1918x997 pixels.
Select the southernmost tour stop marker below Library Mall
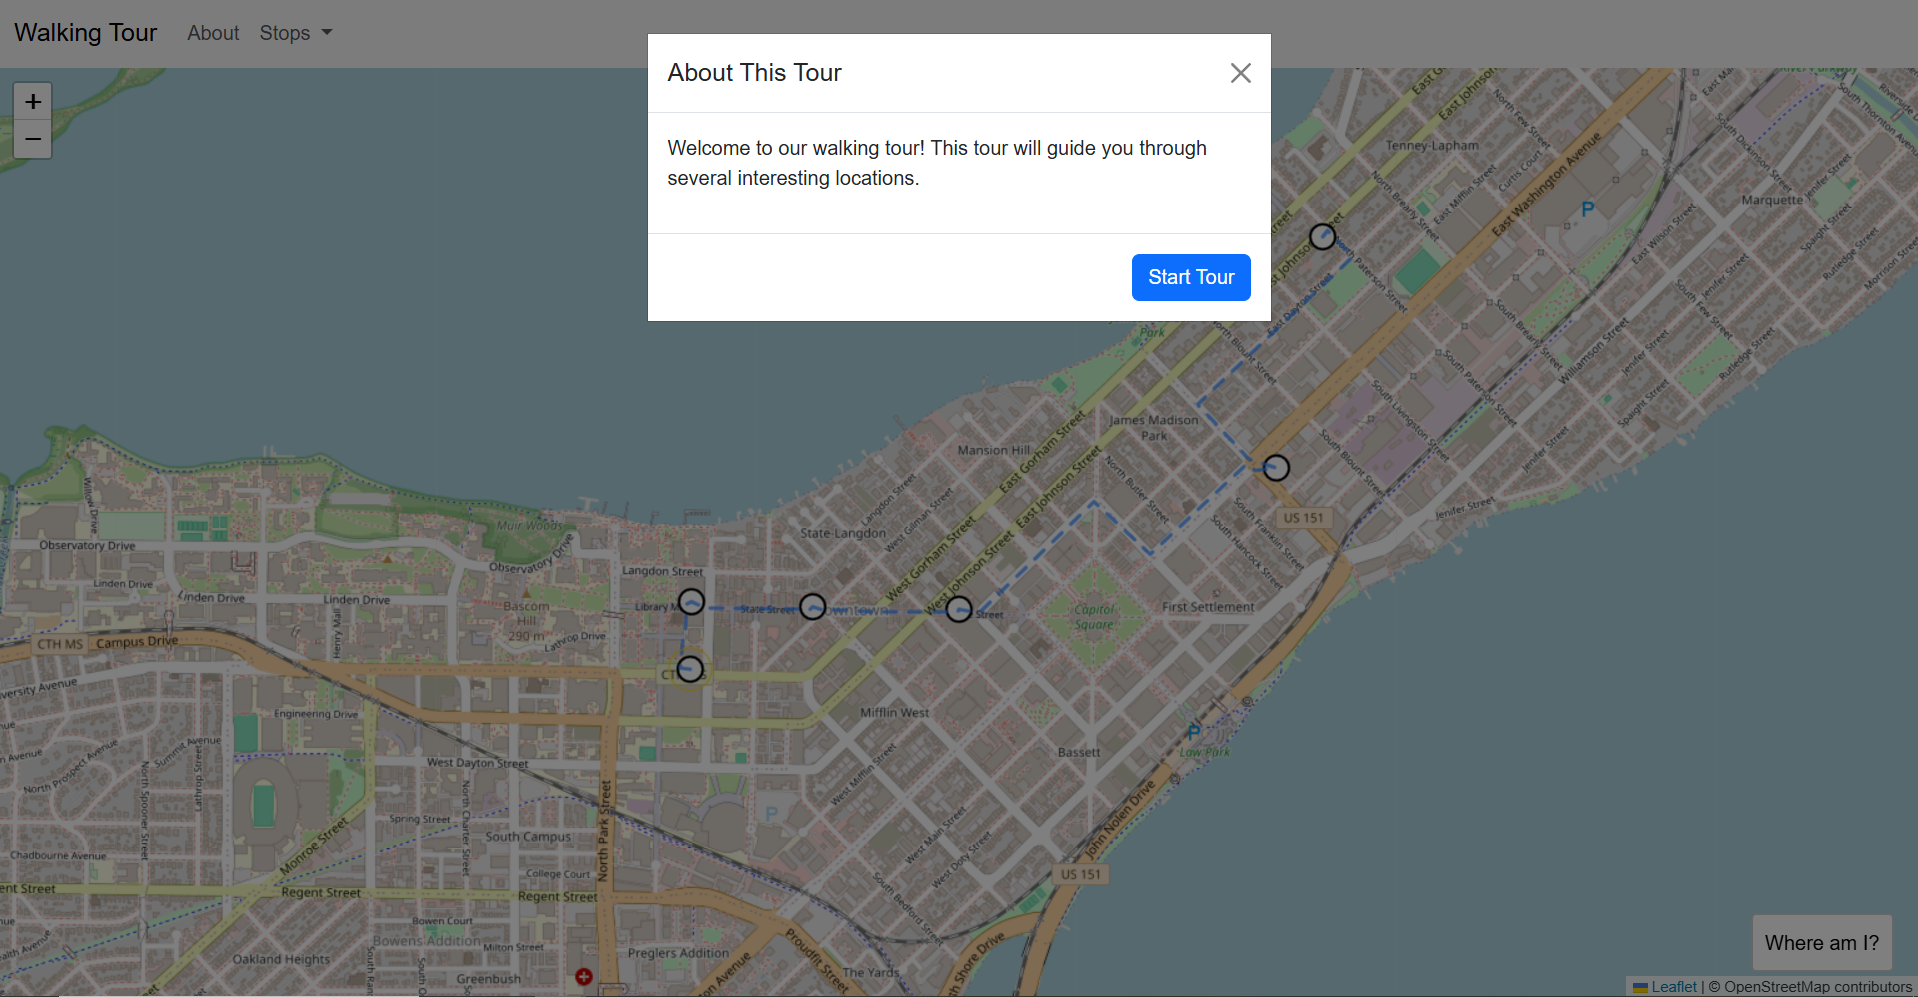pyautogui.click(x=690, y=669)
